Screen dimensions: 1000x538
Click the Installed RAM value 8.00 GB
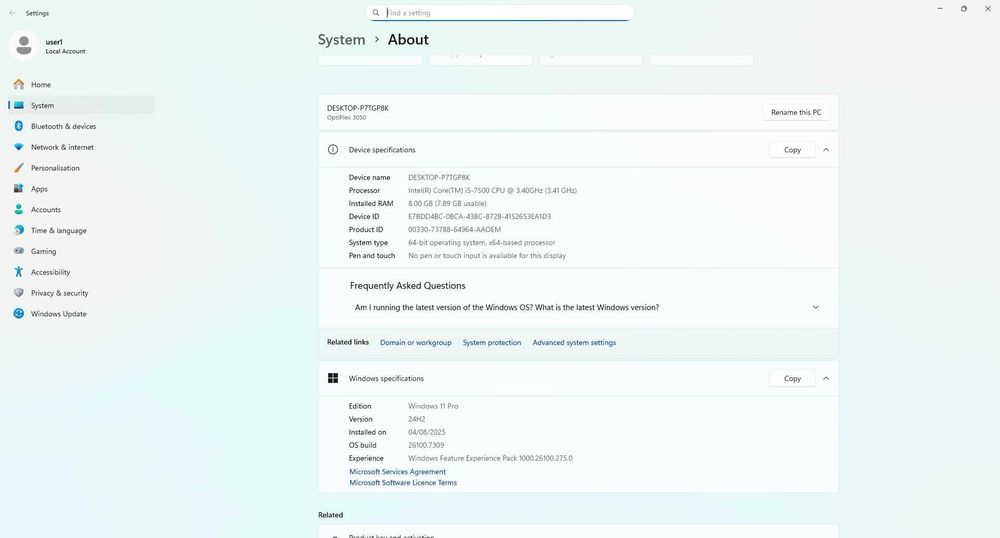point(447,203)
